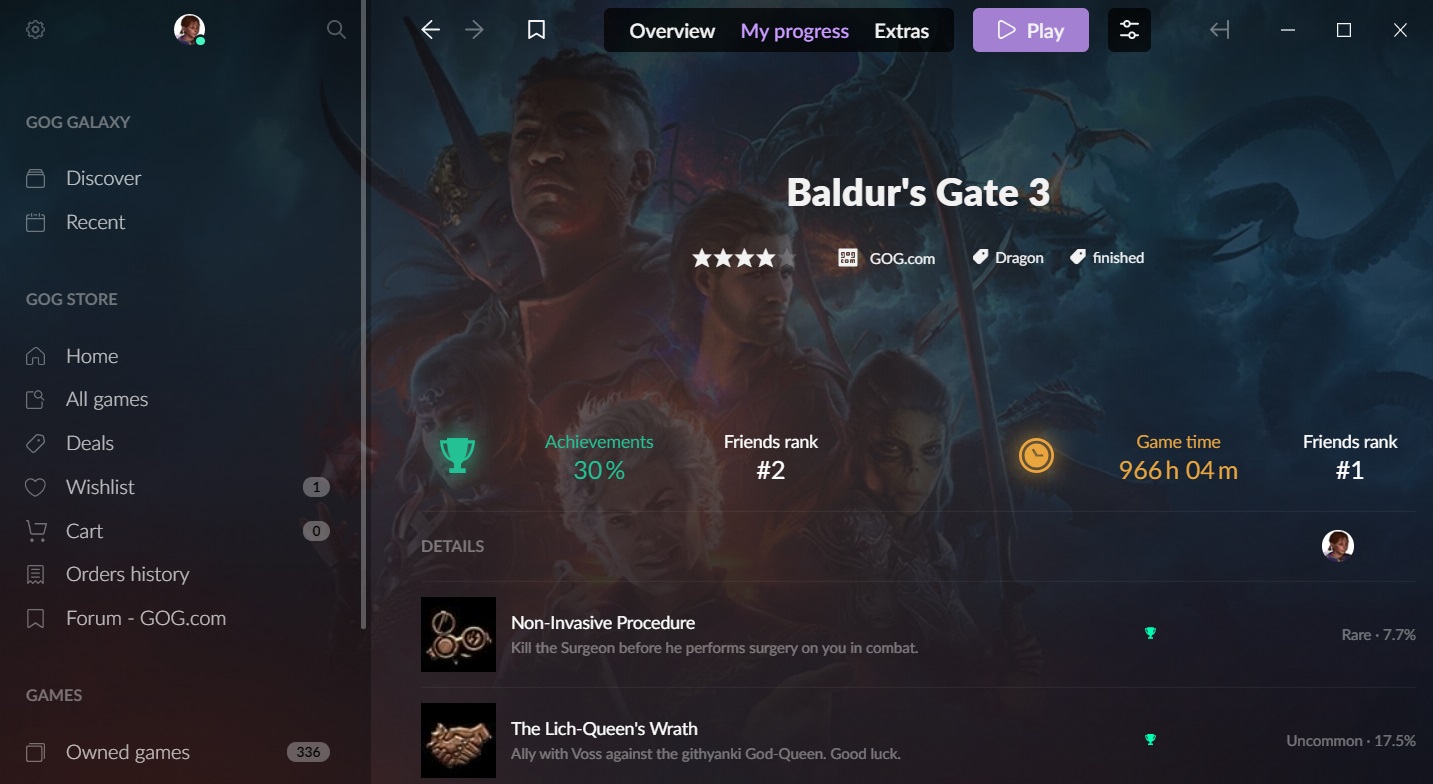Click the green achievements trophy icon
The width and height of the screenshot is (1433, 784).
coord(457,456)
